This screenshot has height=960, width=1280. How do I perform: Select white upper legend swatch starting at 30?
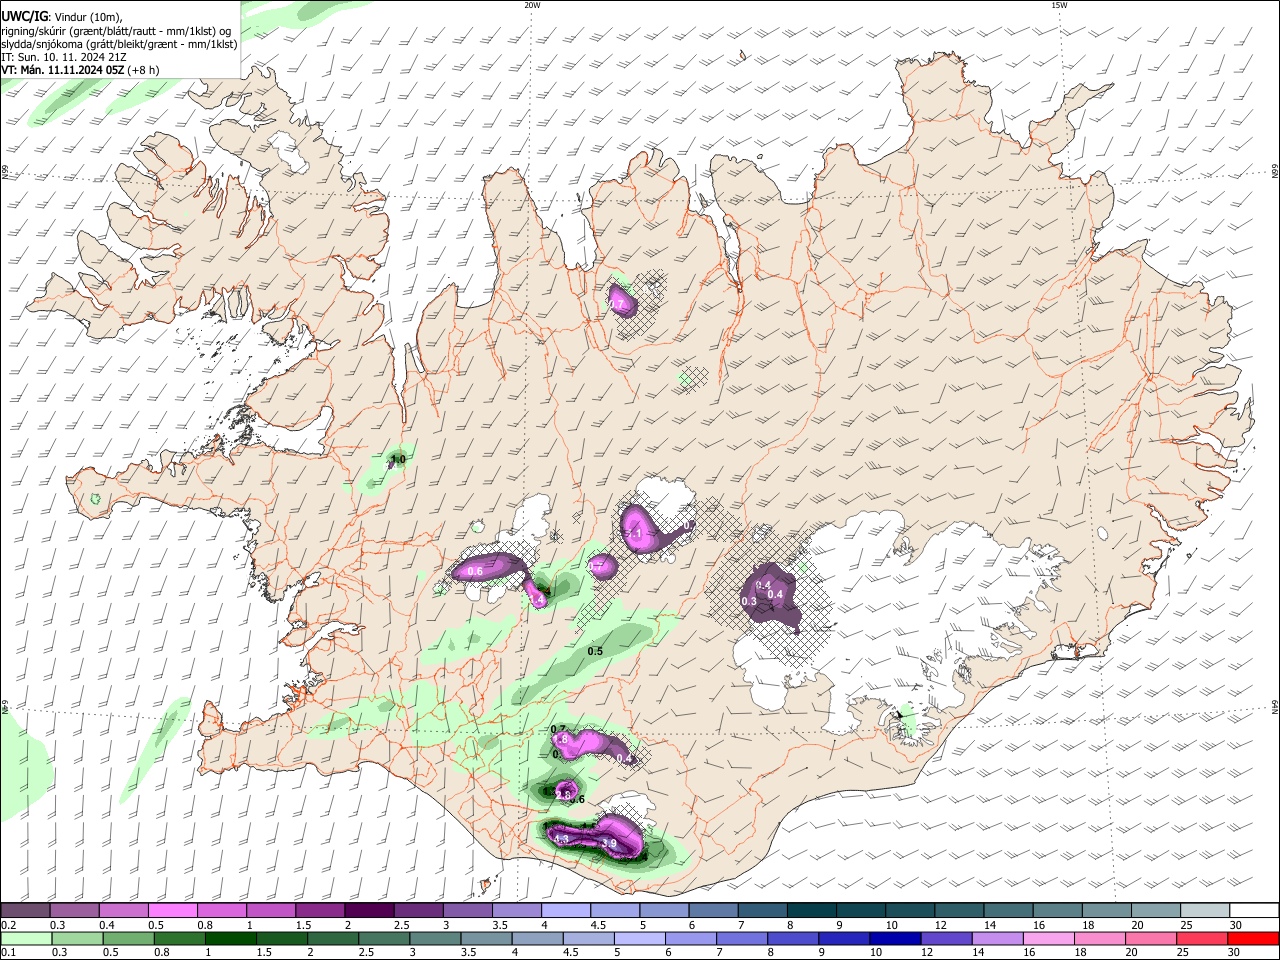pyautogui.click(x=1254, y=910)
